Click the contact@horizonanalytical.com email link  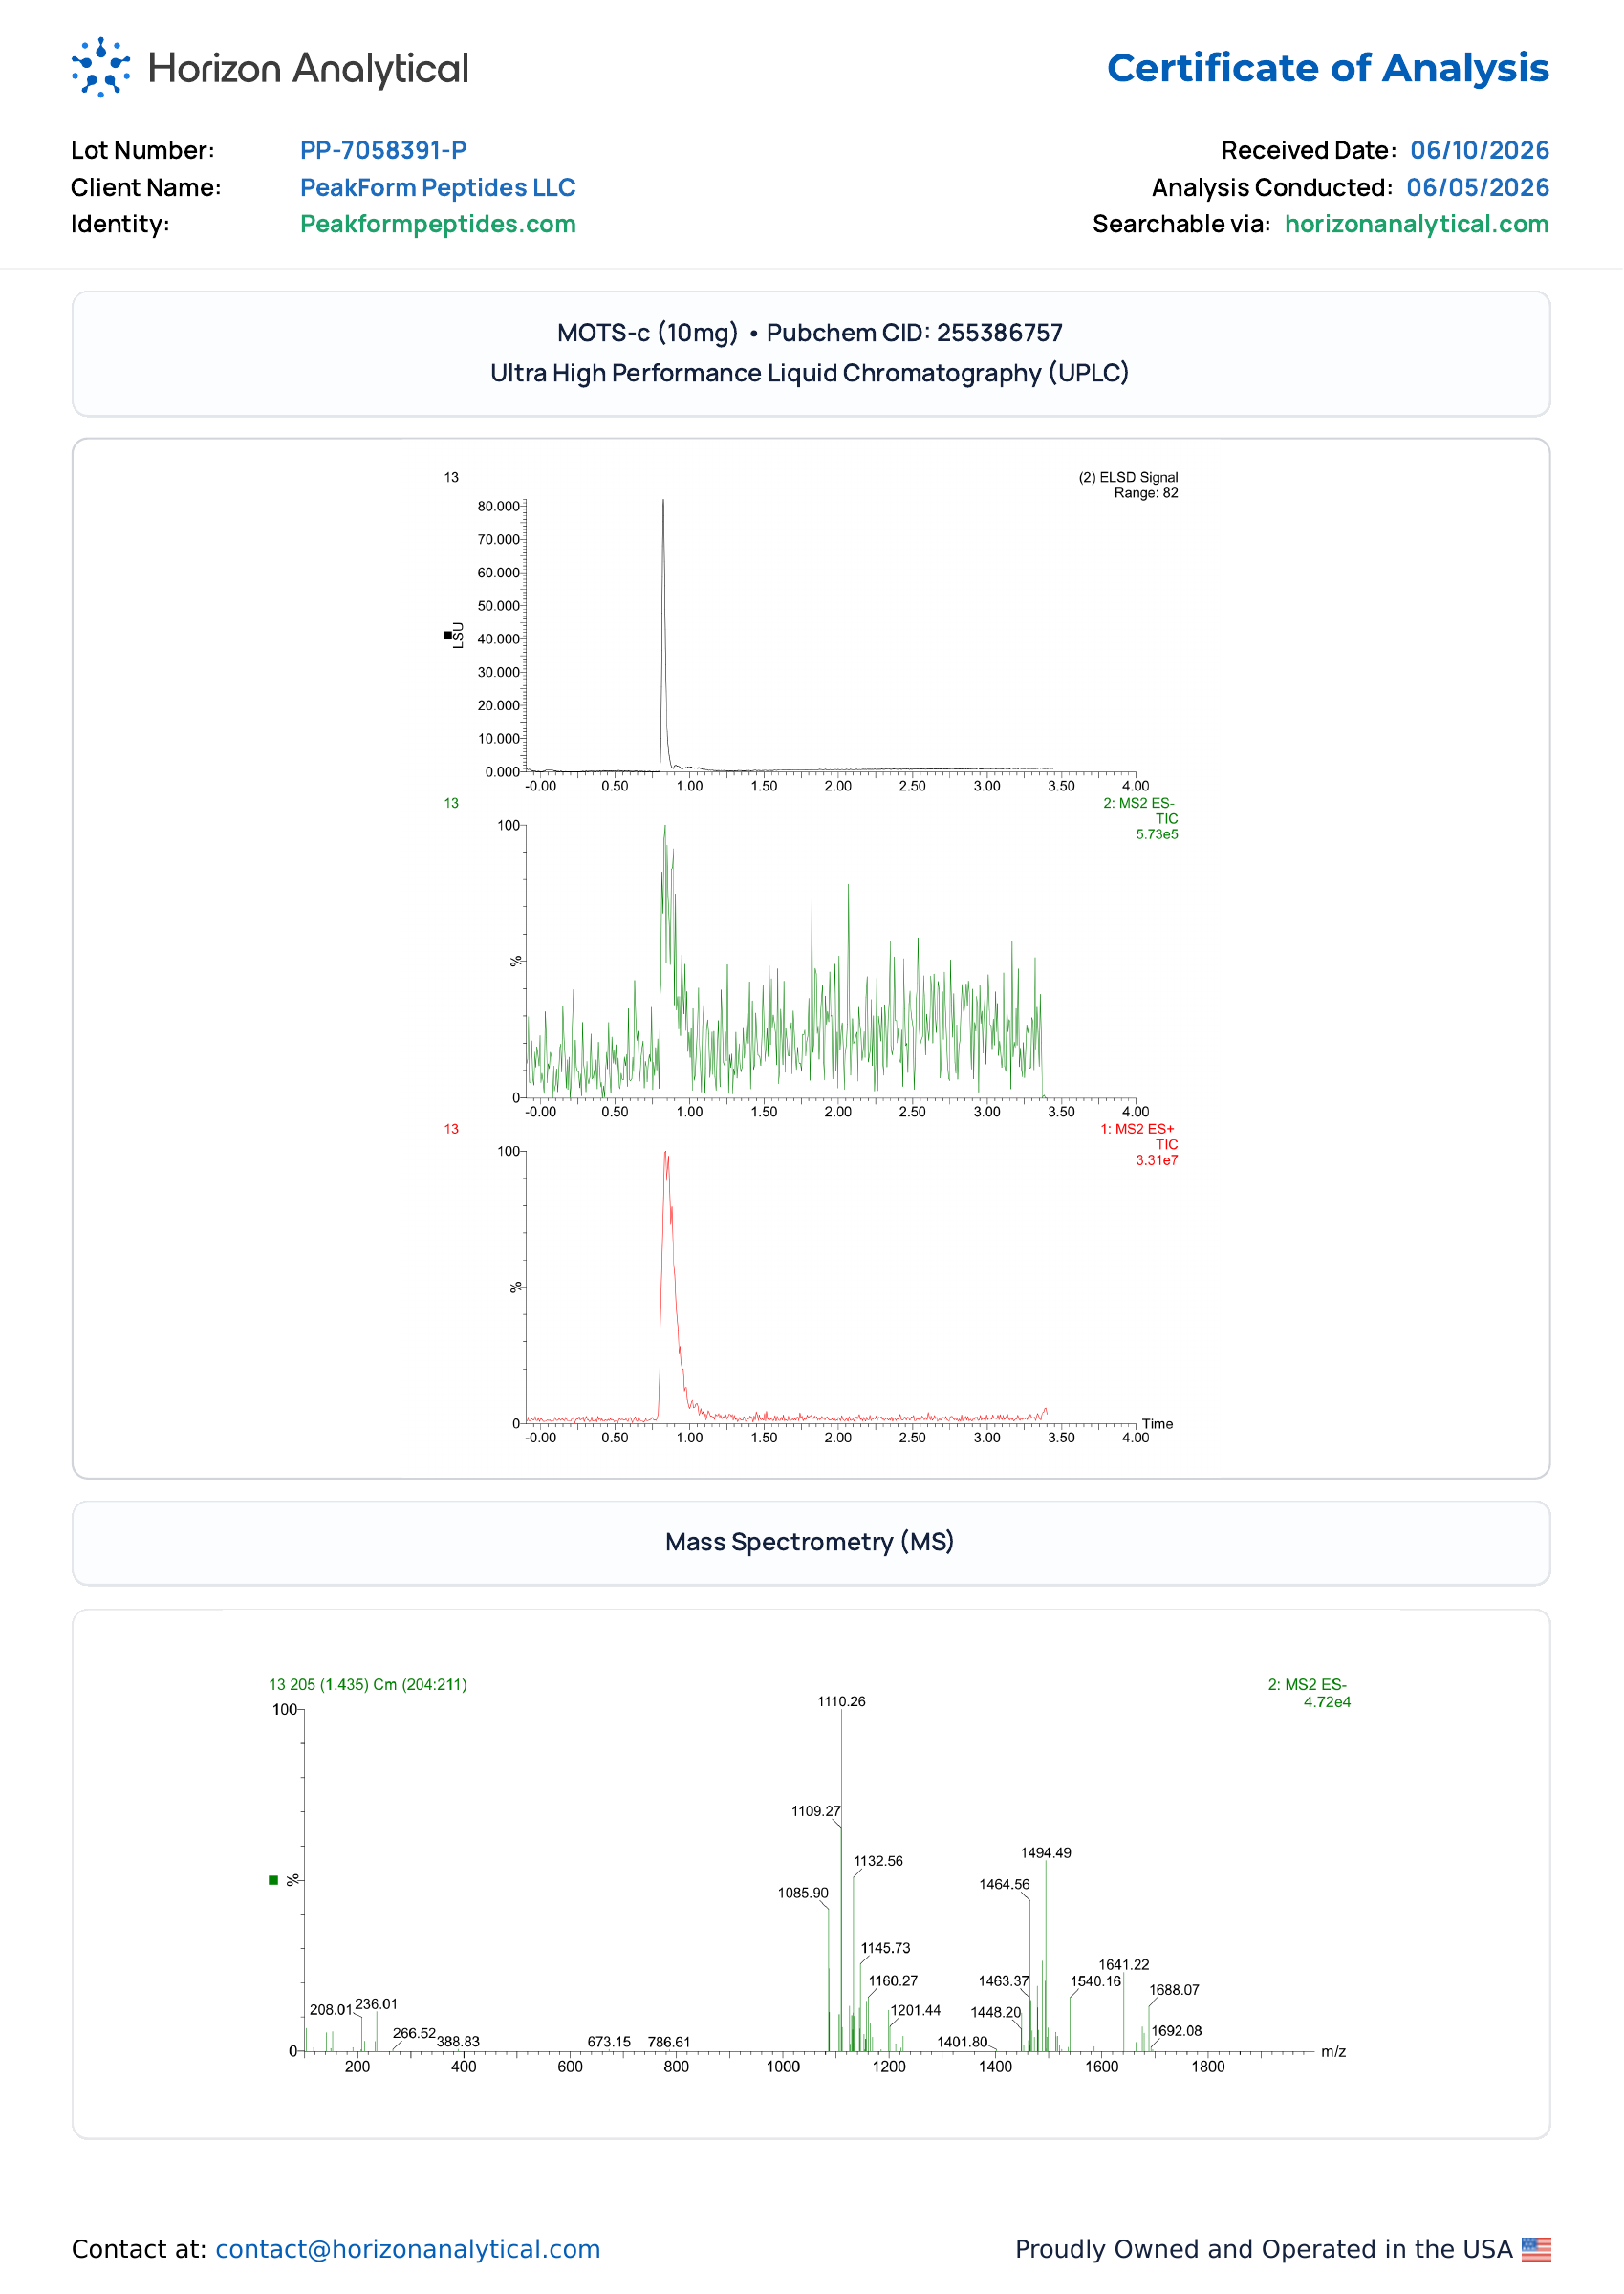[x=408, y=2249]
